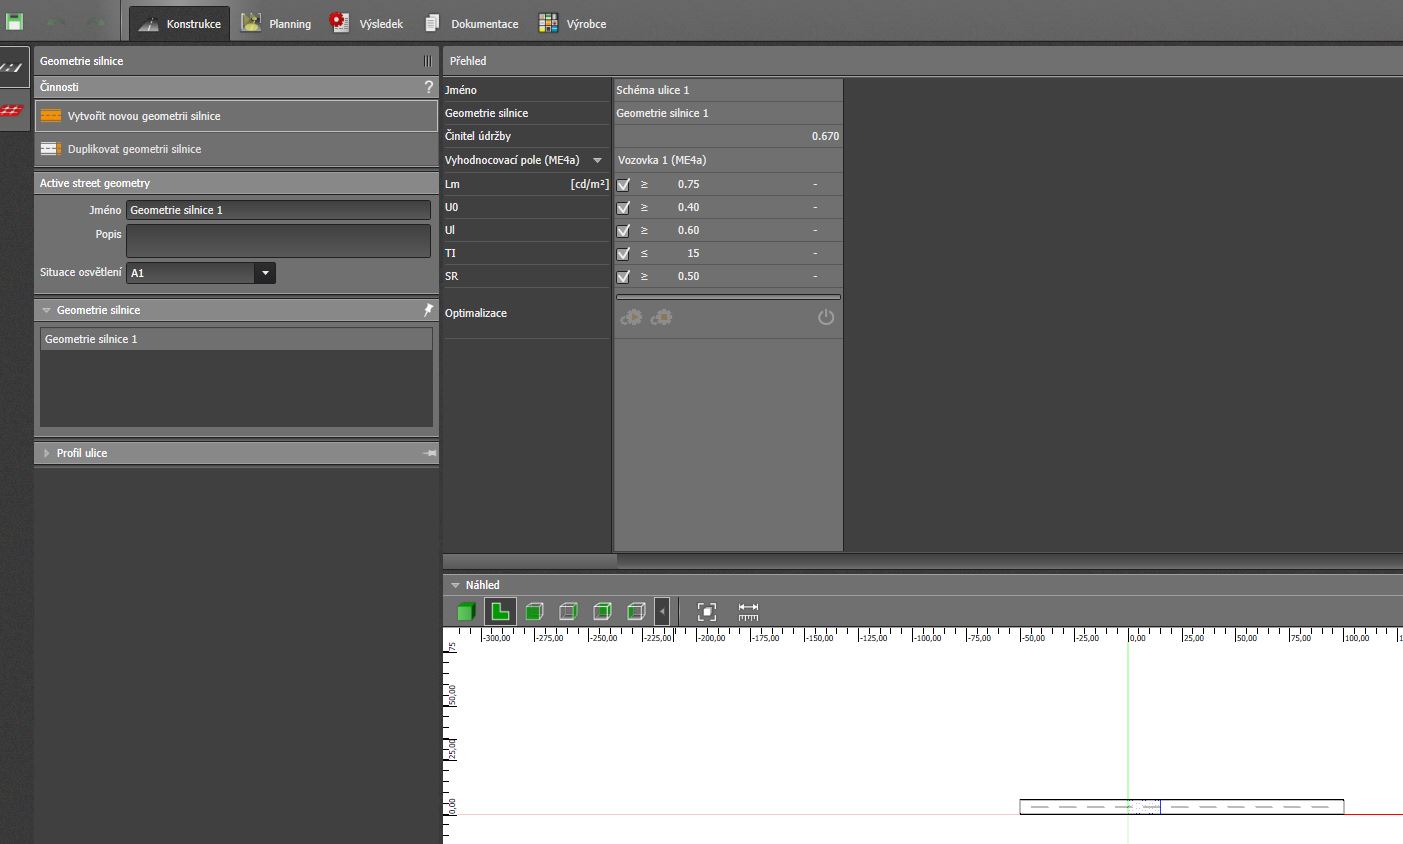Select Geometrie silnice 1 in list
This screenshot has width=1403, height=844.
click(x=236, y=339)
